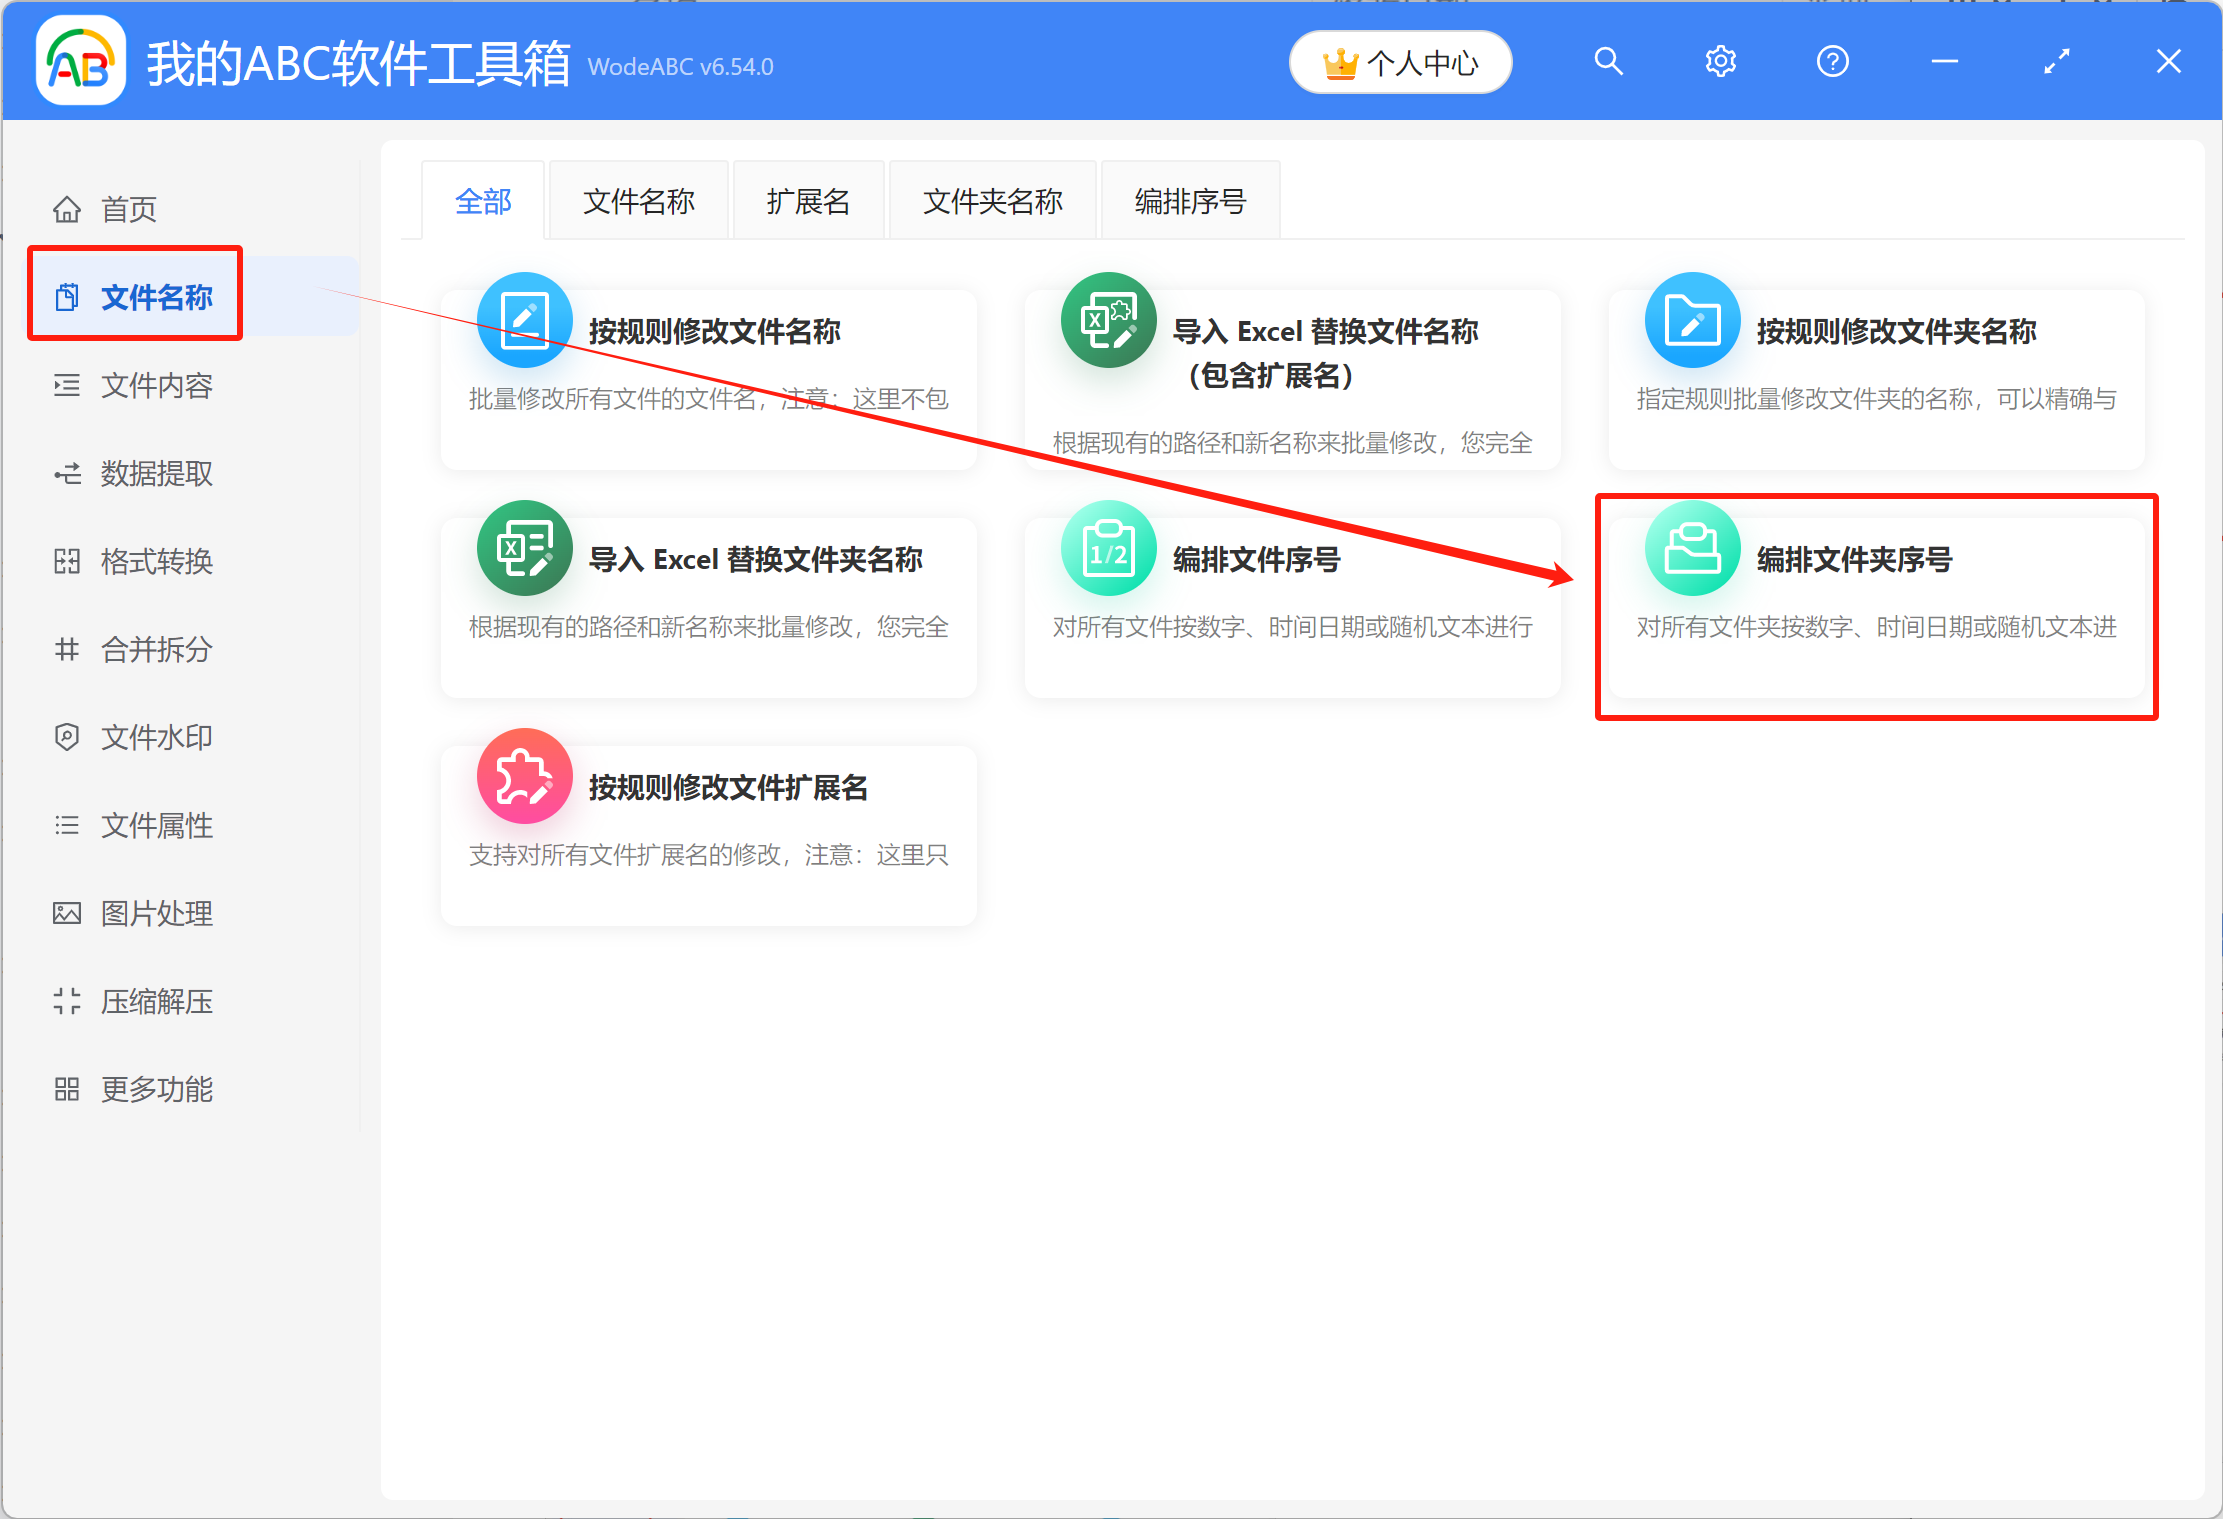
Task: Switch to the 扩展名 tab
Action: click(x=809, y=200)
